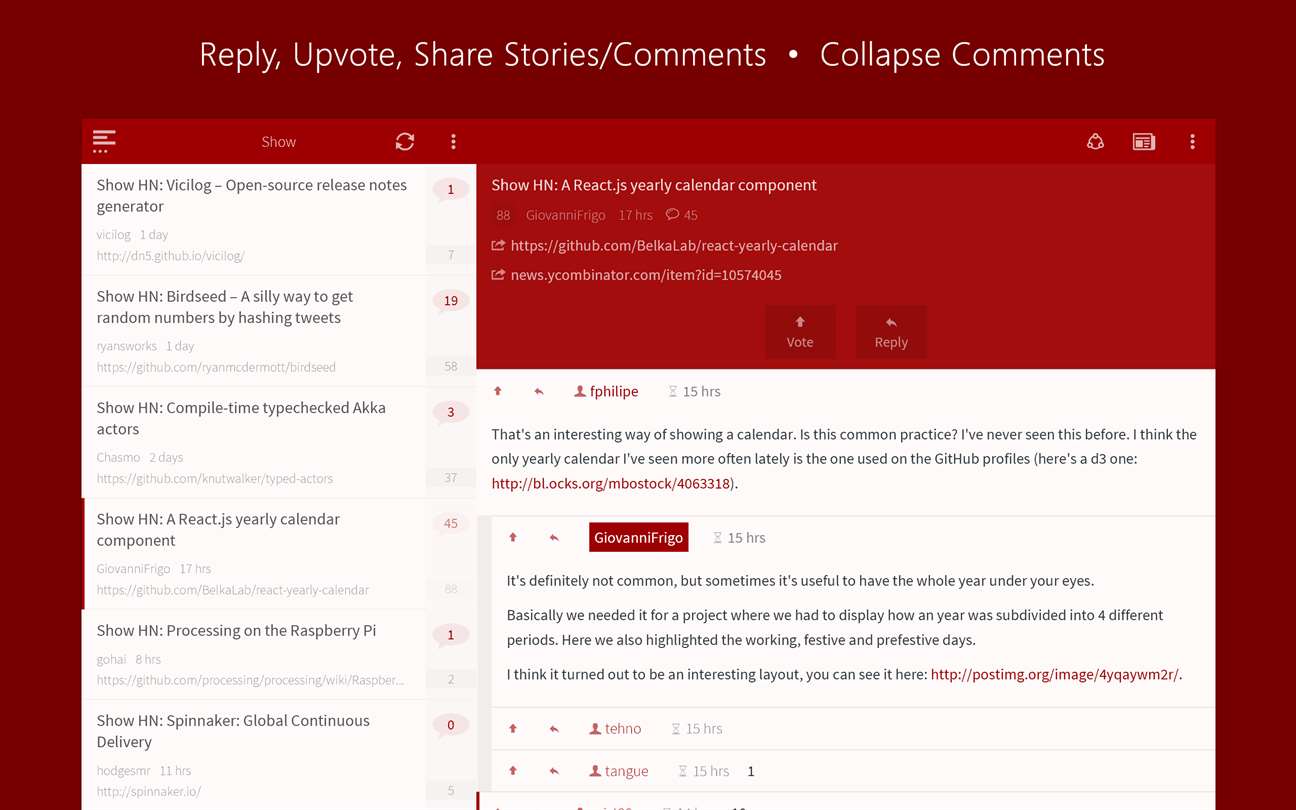Image resolution: width=1296 pixels, height=810 pixels.
Task: Open the comments pane overflow menu
Action: pyautogui.click(x=1192, y=142)
